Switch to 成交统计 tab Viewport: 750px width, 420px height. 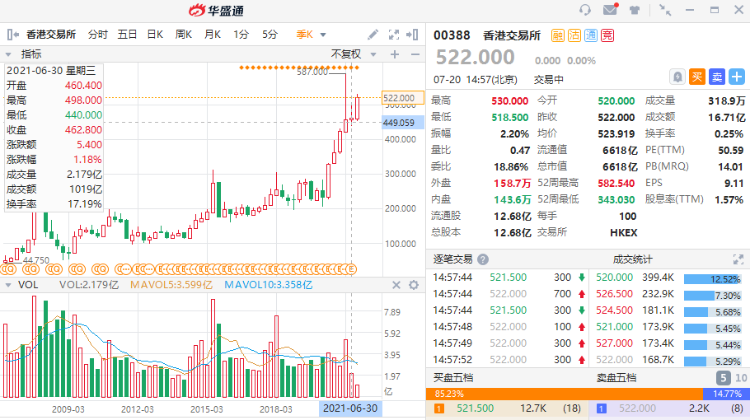(x=632, y=260)
